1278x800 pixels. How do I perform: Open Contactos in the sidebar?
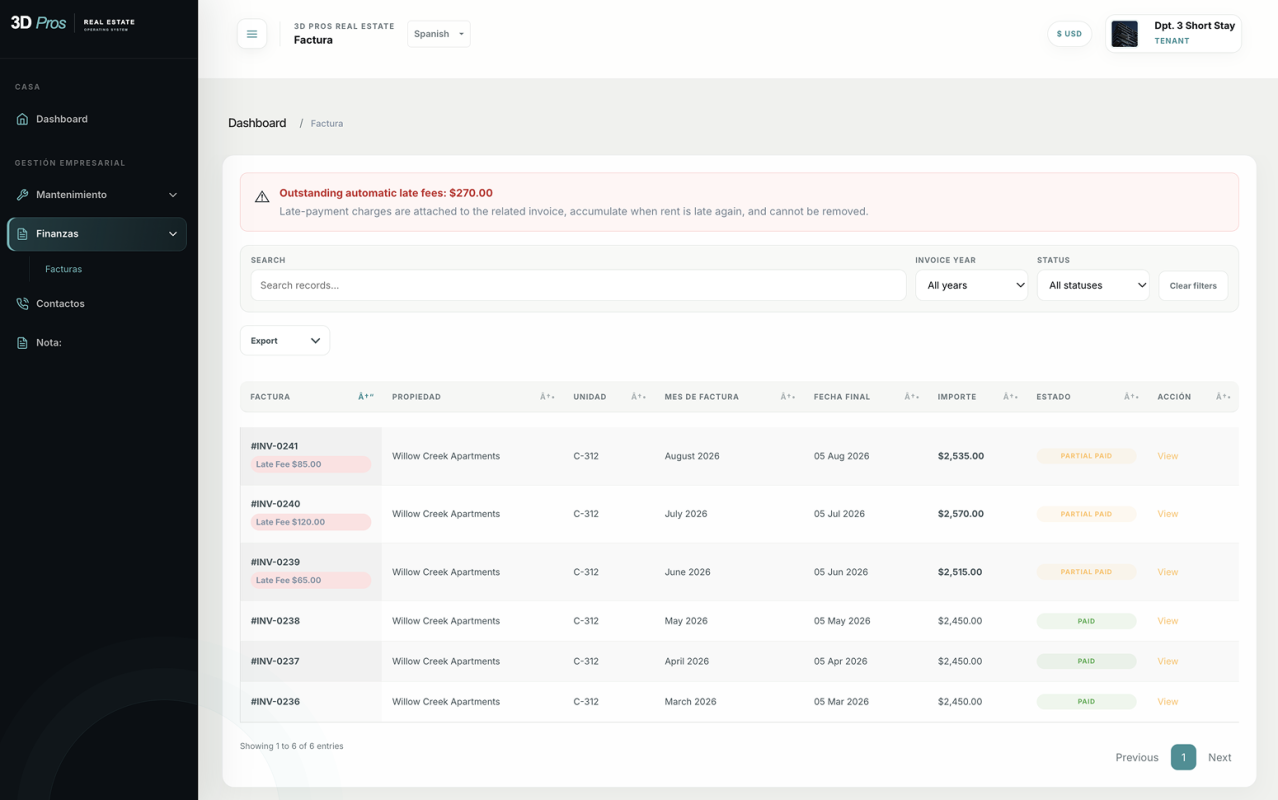[x=60, y=304]
